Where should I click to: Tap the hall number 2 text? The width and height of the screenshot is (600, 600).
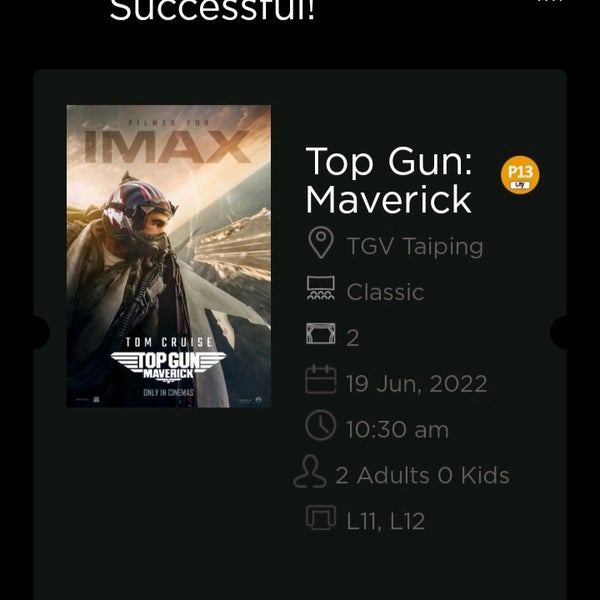pyautogui.click(x=353, y=338)
